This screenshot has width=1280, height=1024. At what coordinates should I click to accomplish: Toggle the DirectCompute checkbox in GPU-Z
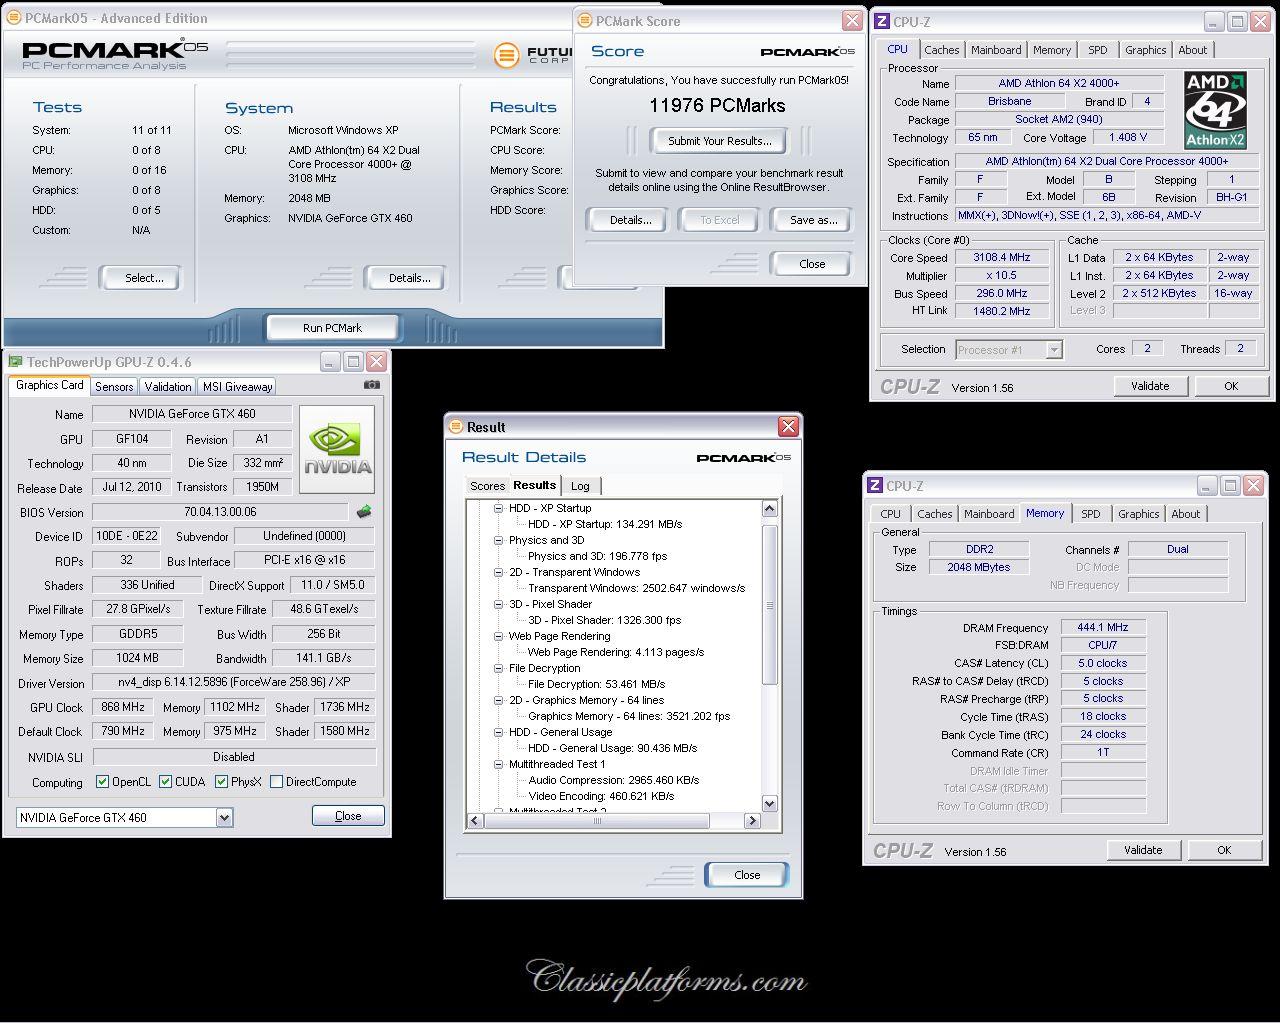point(276,782)
